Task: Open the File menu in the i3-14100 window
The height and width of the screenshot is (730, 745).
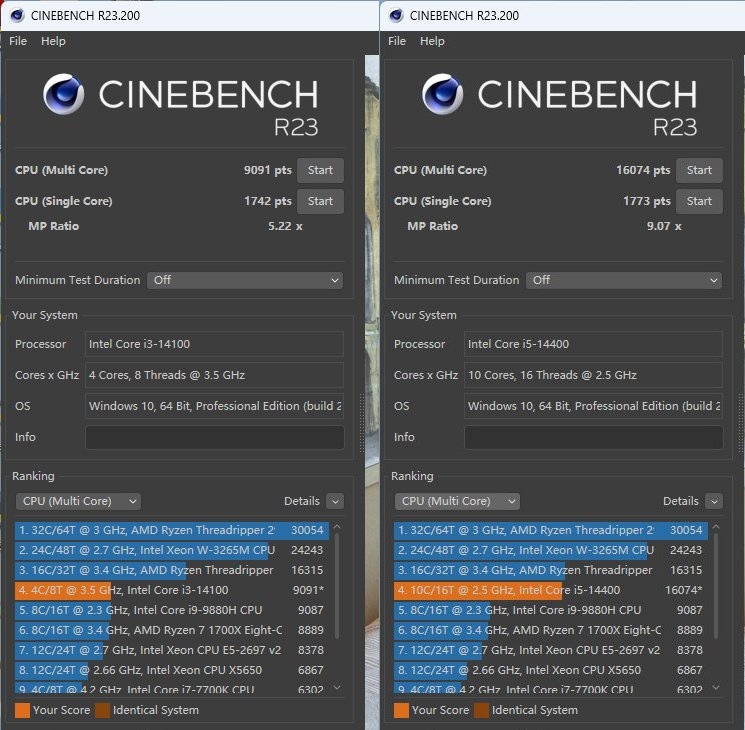Action: coord(18,41)
